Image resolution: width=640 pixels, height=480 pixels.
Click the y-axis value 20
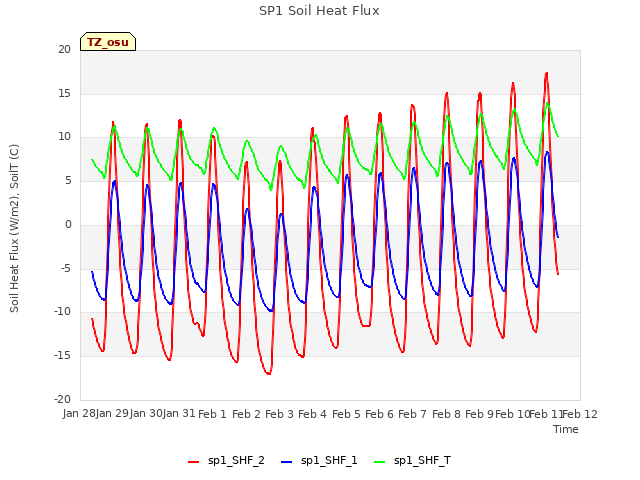pos(64,49)
